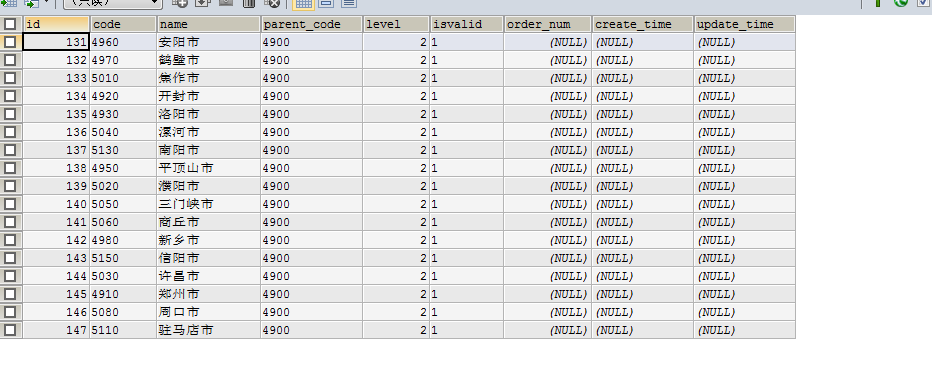Select the level cell in the 洛阳市 row
Screen dimensions: 932x370
point(396,114)
